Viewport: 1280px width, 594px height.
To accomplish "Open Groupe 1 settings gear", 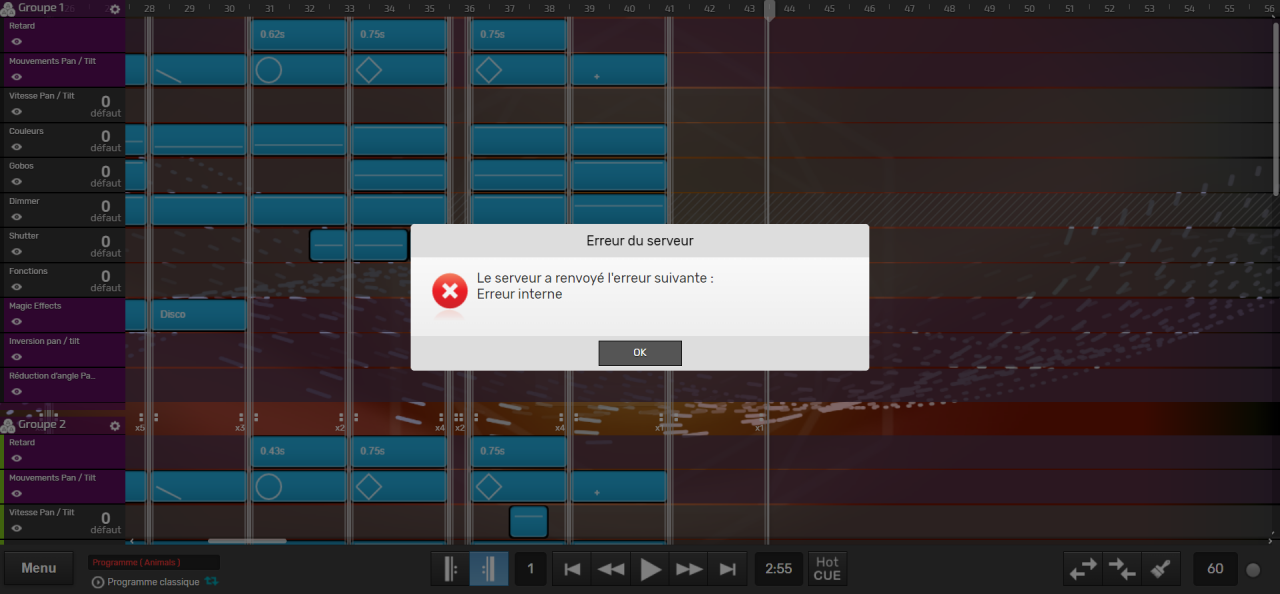I will [x=115, y=9].
